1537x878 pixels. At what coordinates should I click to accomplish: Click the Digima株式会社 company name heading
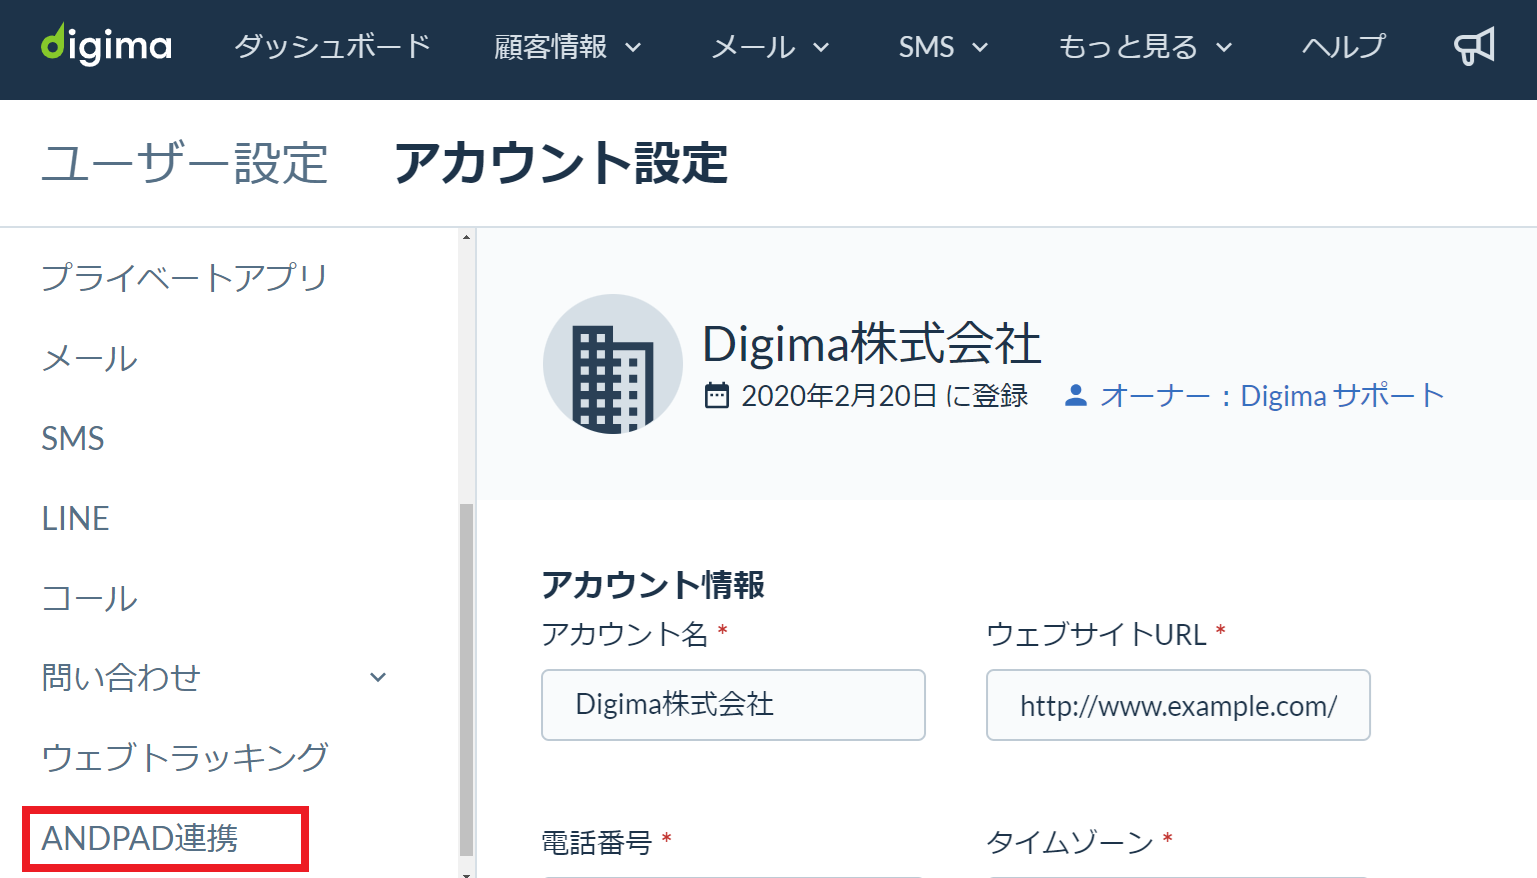872,344
